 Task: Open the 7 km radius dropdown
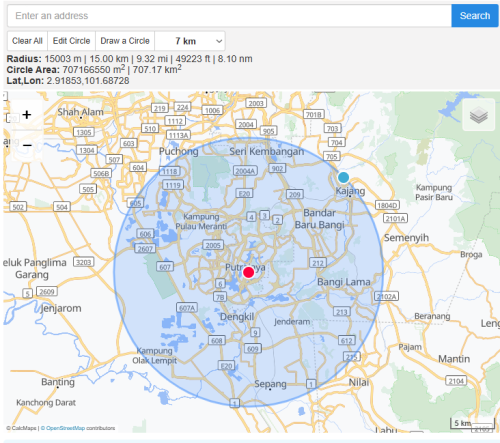point(190,41)
